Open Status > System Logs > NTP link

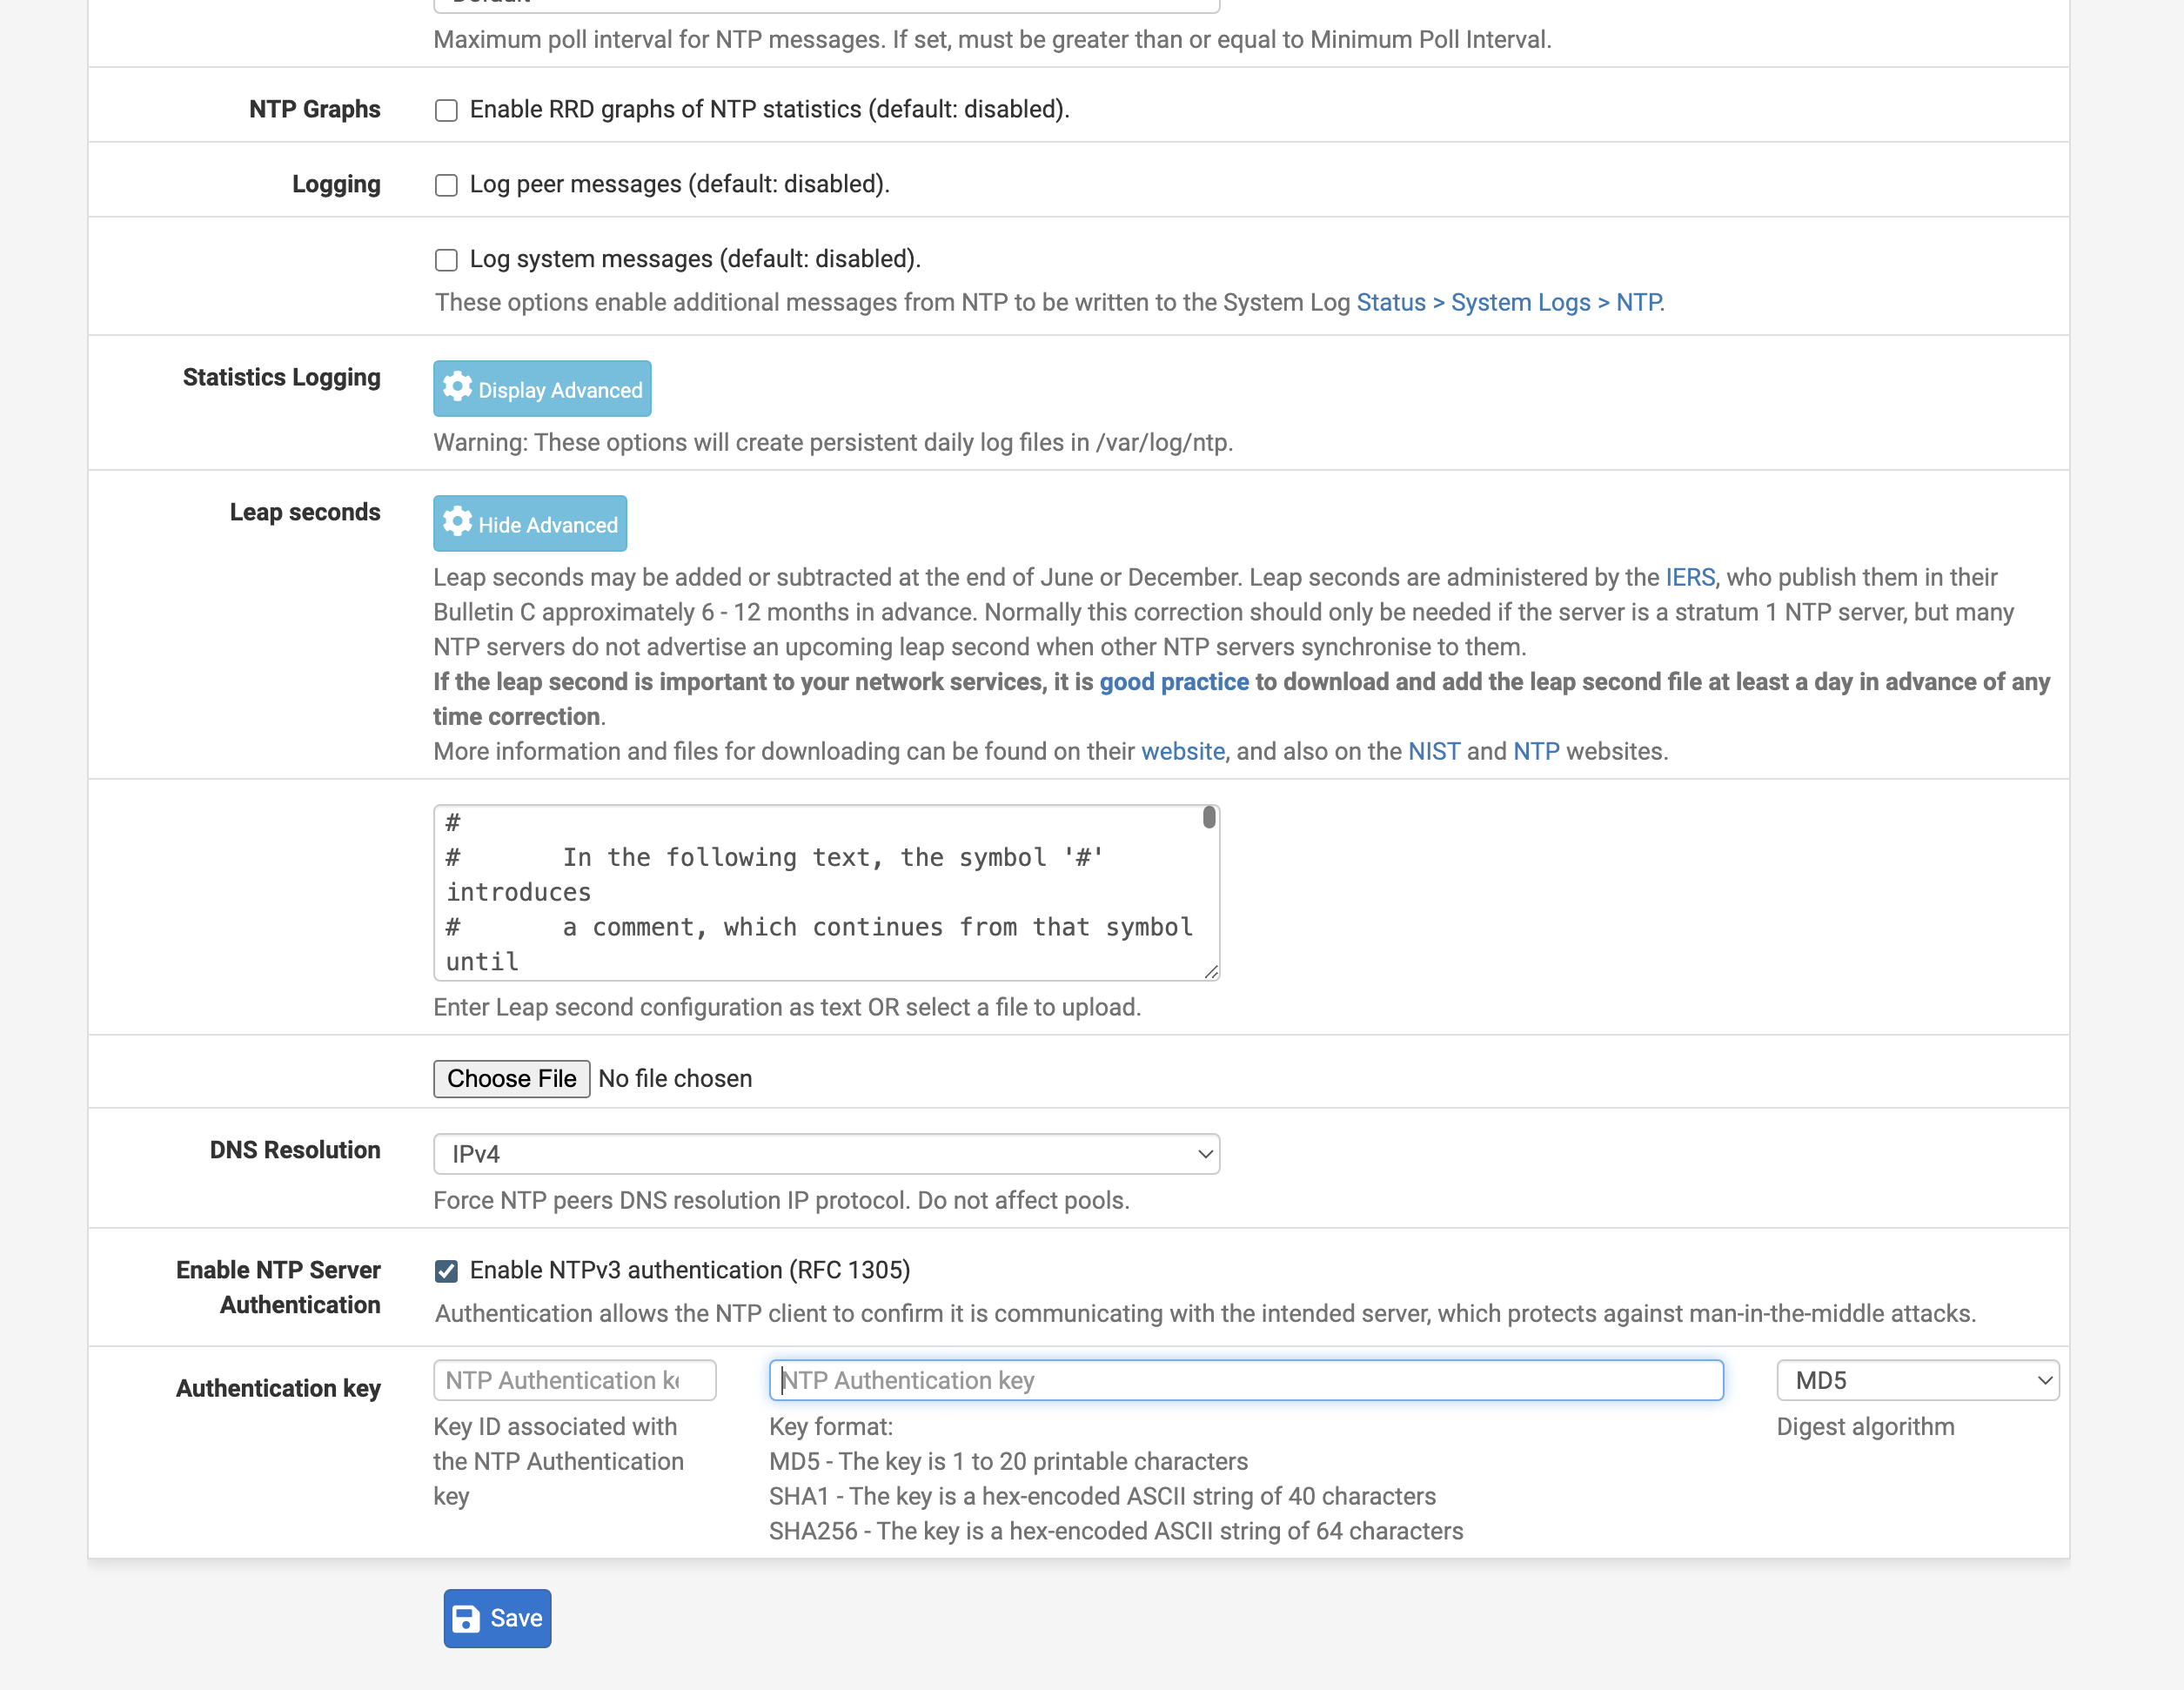click(1508, 302)
